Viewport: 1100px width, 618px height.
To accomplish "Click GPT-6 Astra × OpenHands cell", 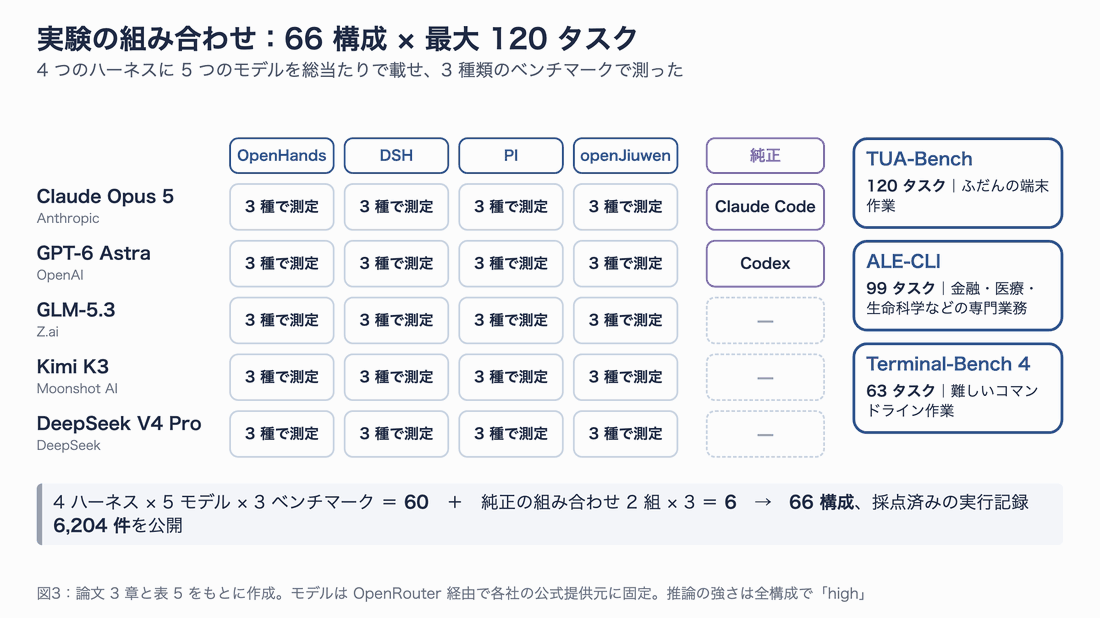I will (281, 264).
